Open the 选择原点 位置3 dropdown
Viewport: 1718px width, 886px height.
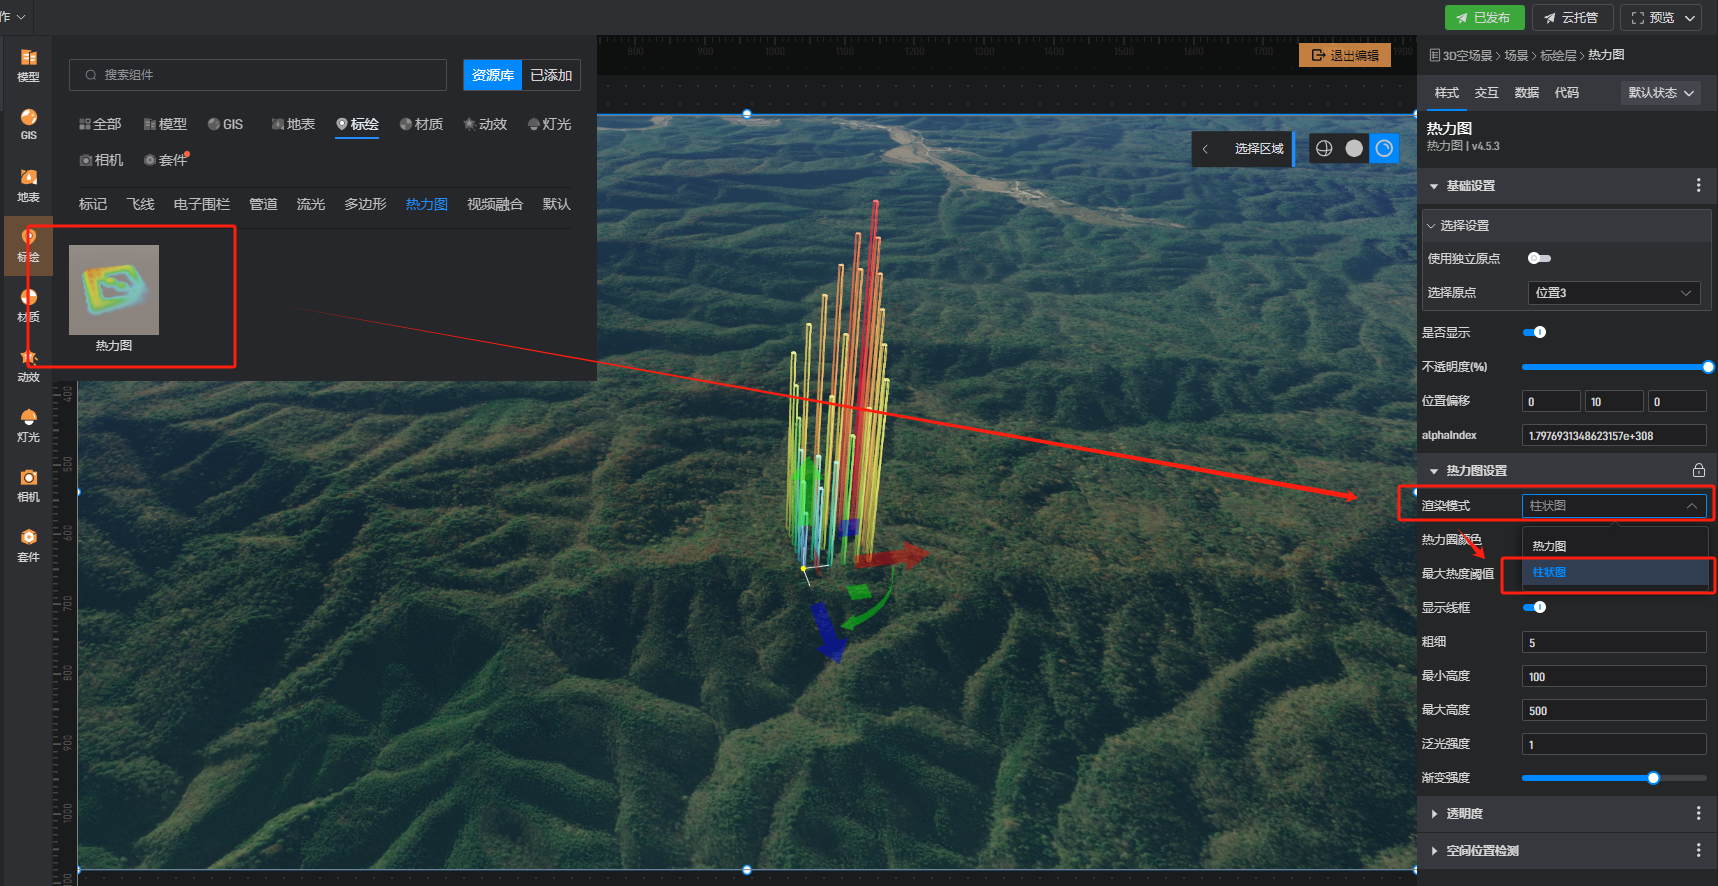click(1614, 292)
